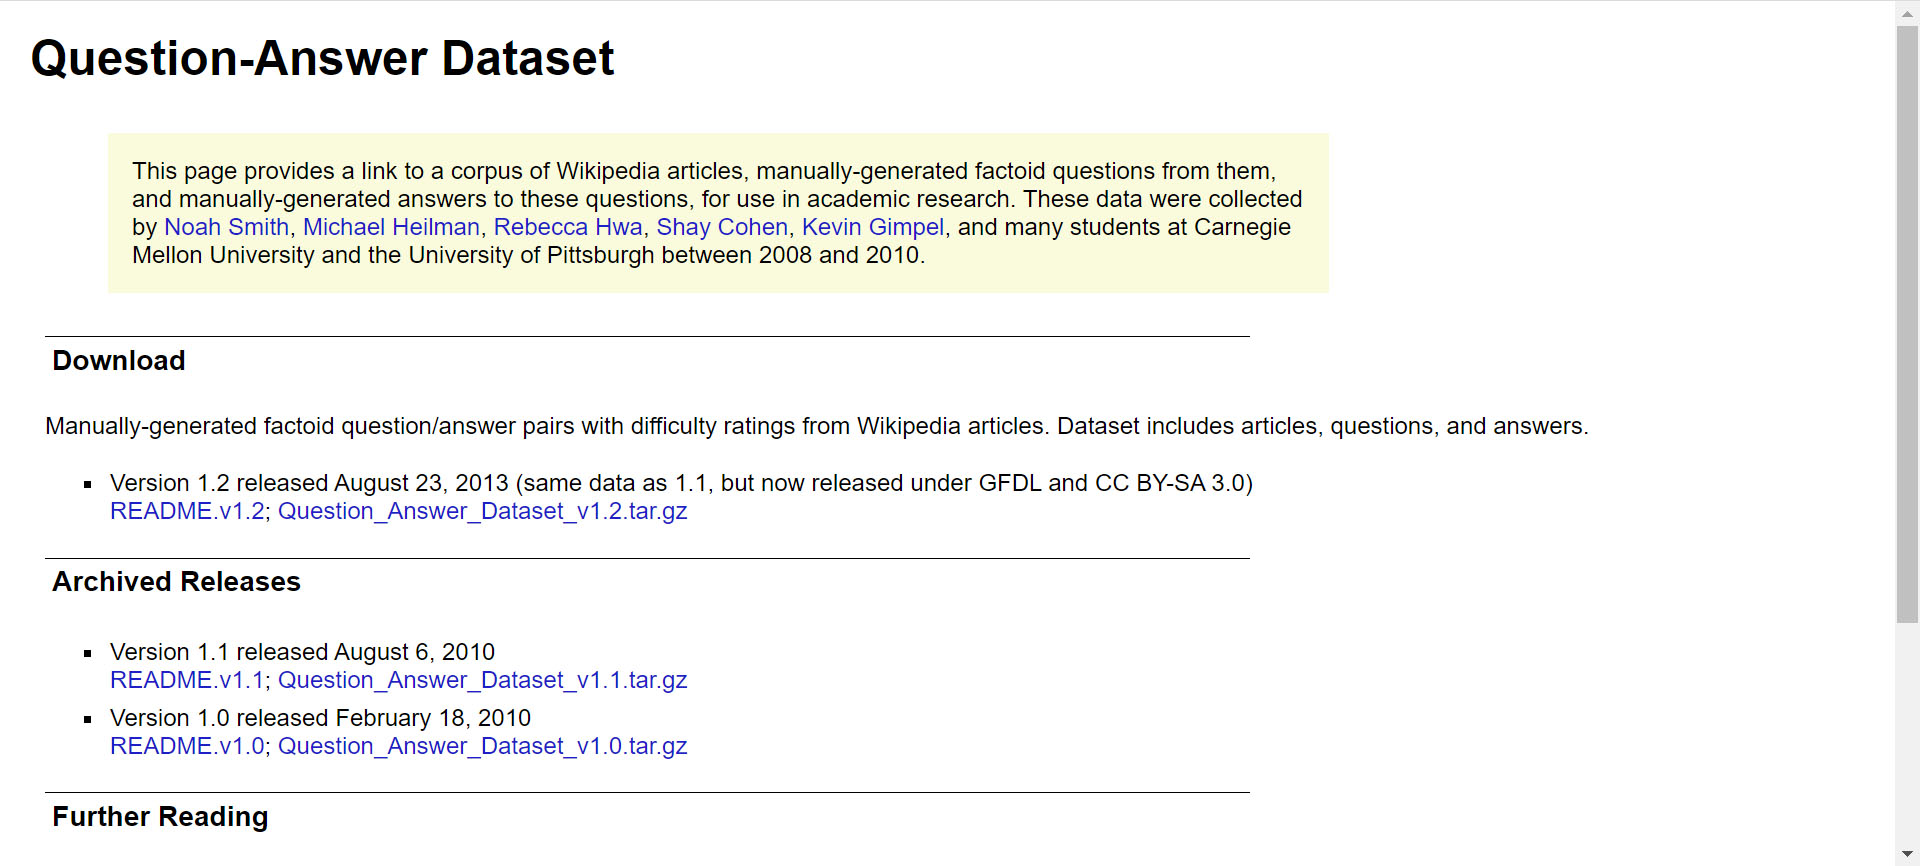Click the yellow introduction text box
The height and width of the screenshot is (866, 1920).
718,213
